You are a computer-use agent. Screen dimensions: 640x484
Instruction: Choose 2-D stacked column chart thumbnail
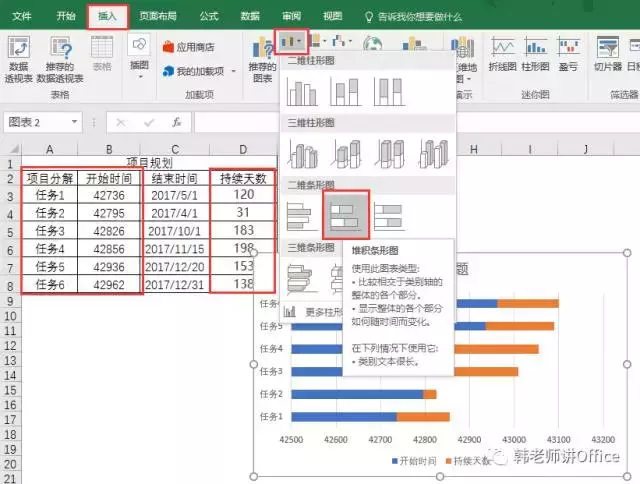[x=346, y=92]
